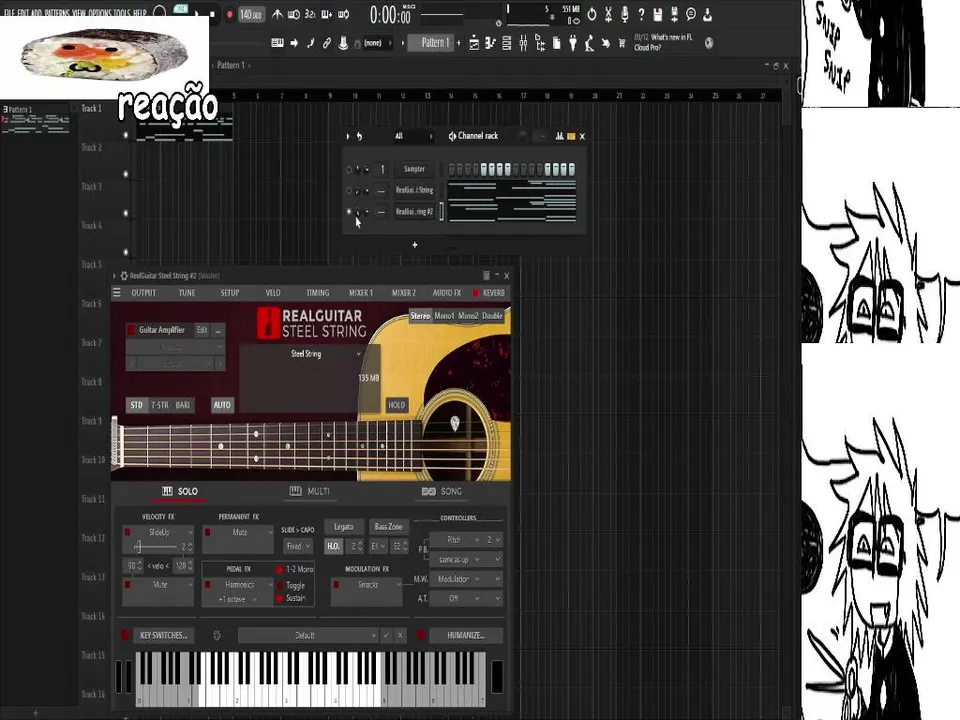Click the shopping cart icon

point(622,43)
